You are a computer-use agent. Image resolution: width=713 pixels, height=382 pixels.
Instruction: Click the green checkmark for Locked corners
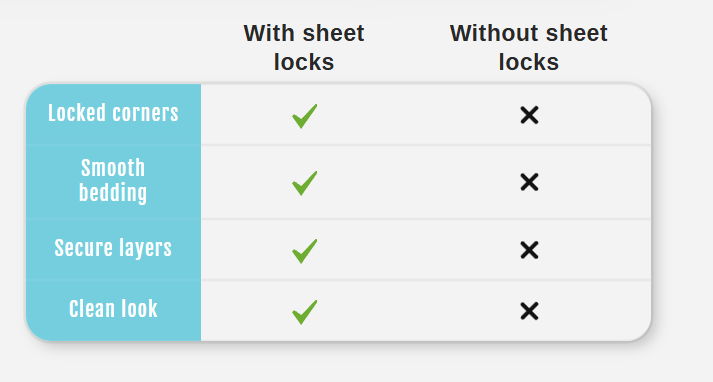point(304,116)
